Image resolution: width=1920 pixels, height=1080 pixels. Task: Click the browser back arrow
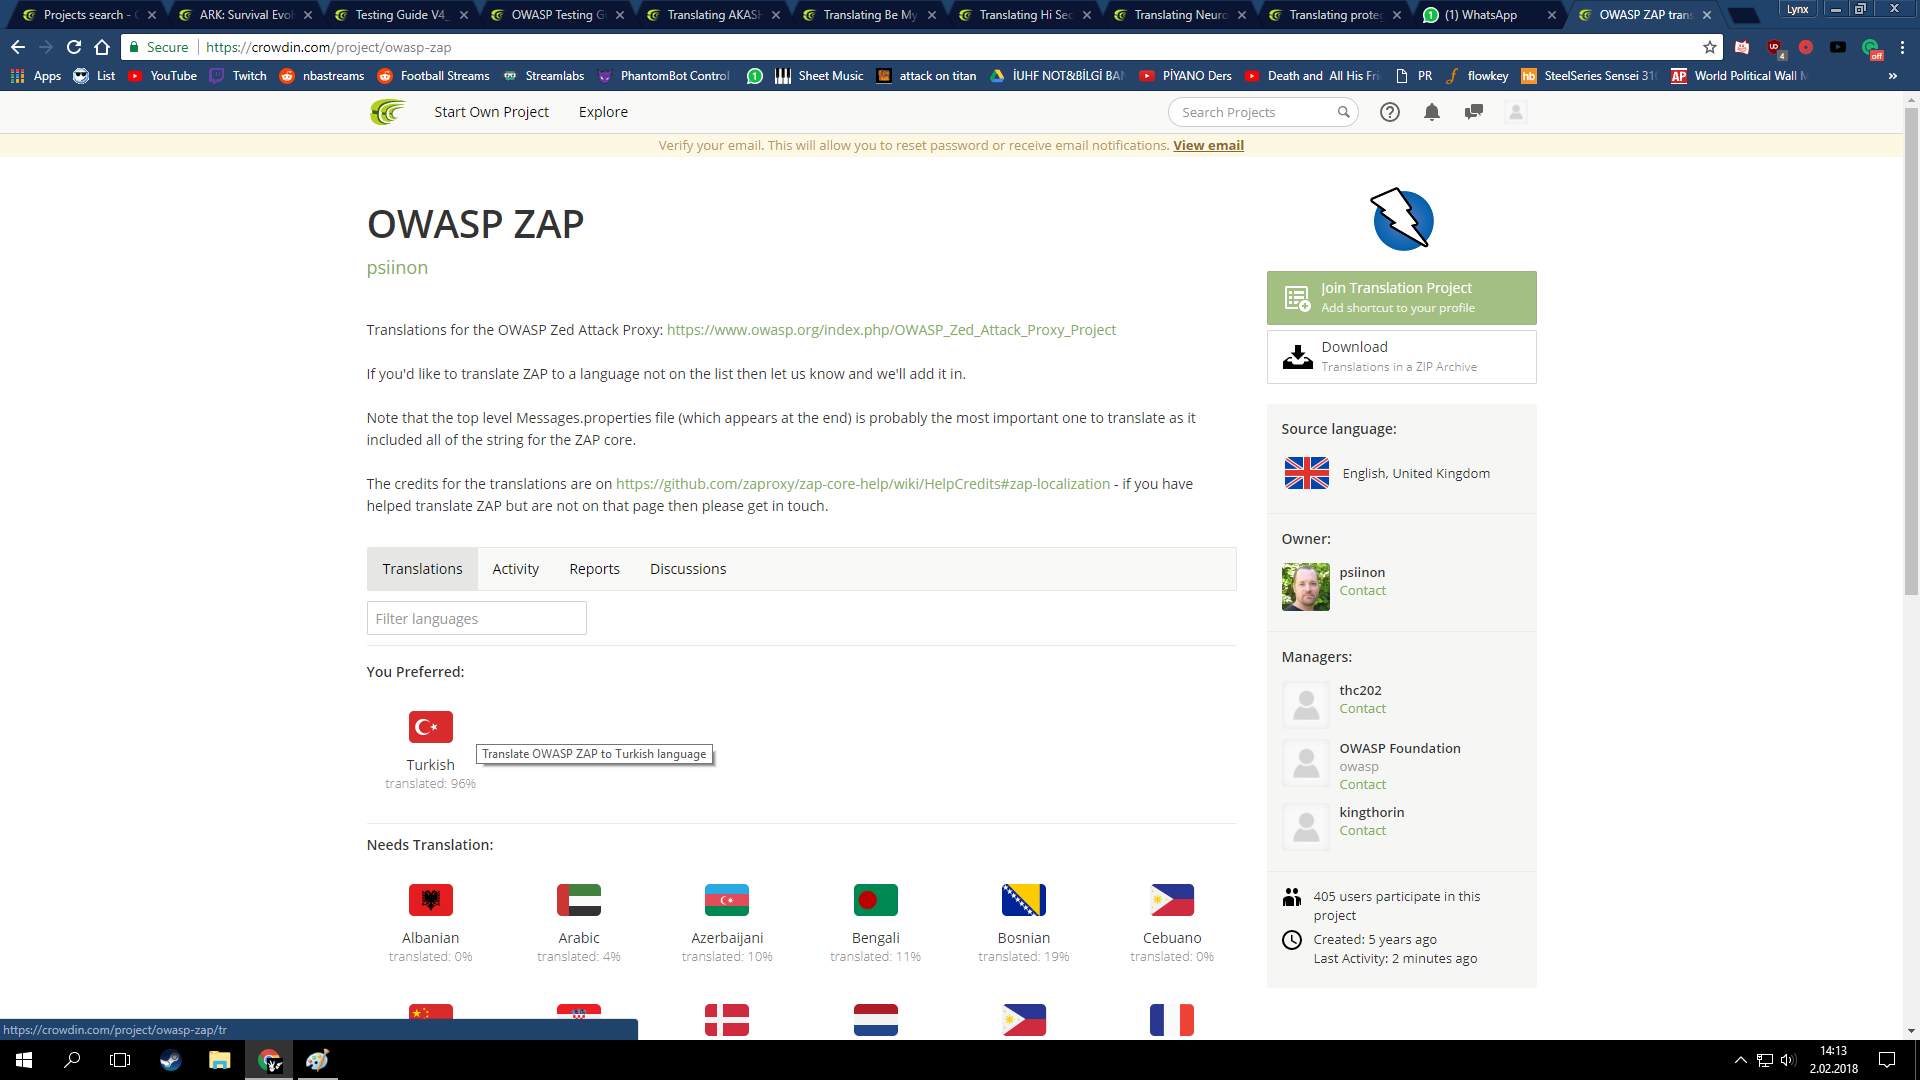coord(18,47)
